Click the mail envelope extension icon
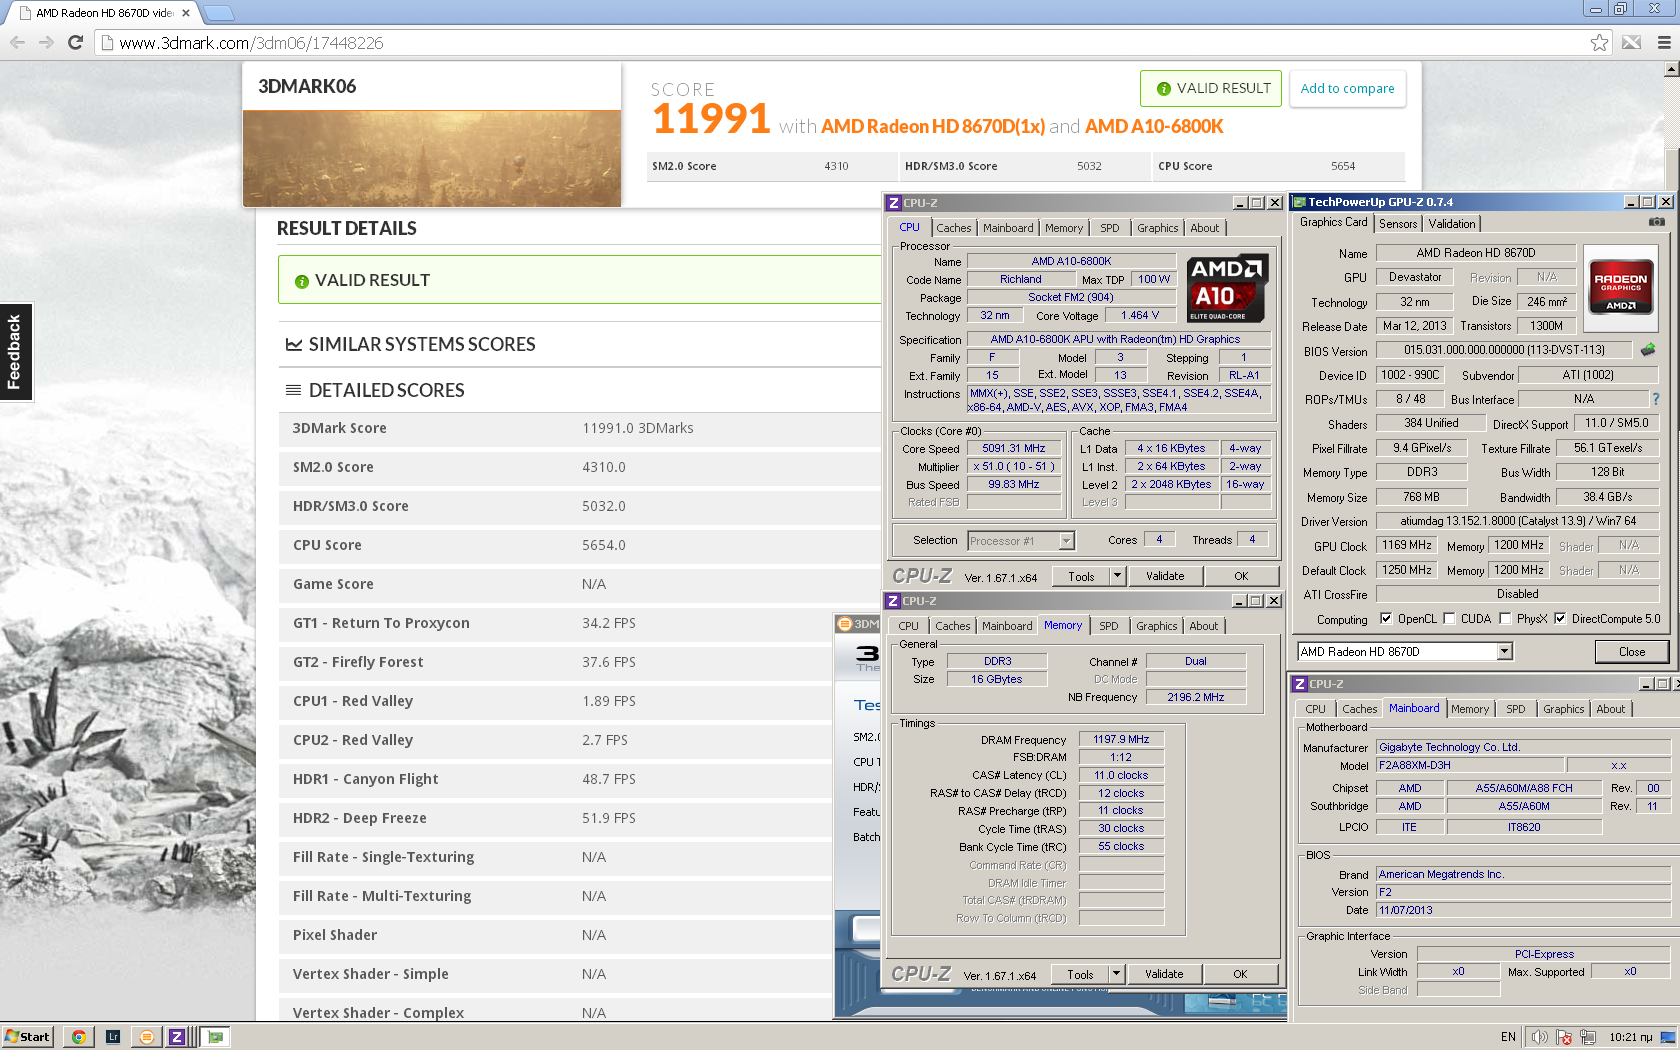The image size is (1680, 1050). click(1631, 42)
